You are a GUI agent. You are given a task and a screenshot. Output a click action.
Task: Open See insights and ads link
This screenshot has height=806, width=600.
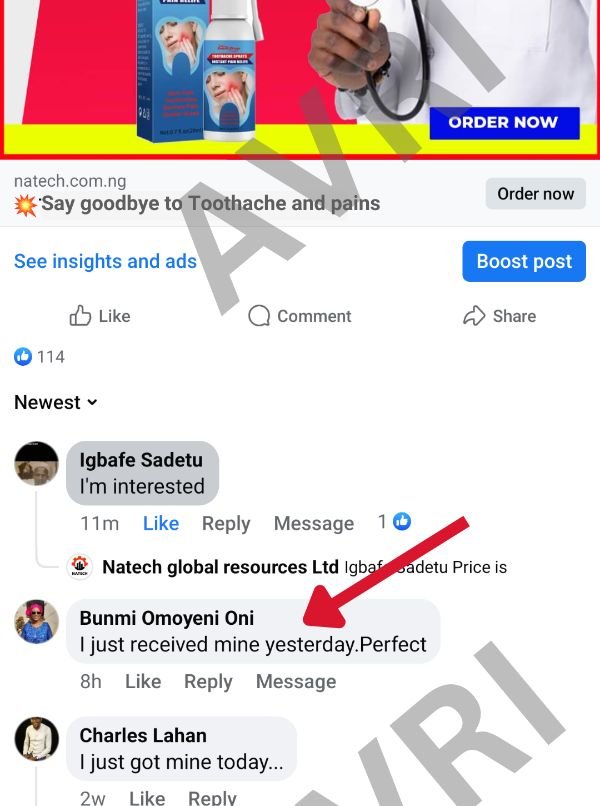point(105,261)
